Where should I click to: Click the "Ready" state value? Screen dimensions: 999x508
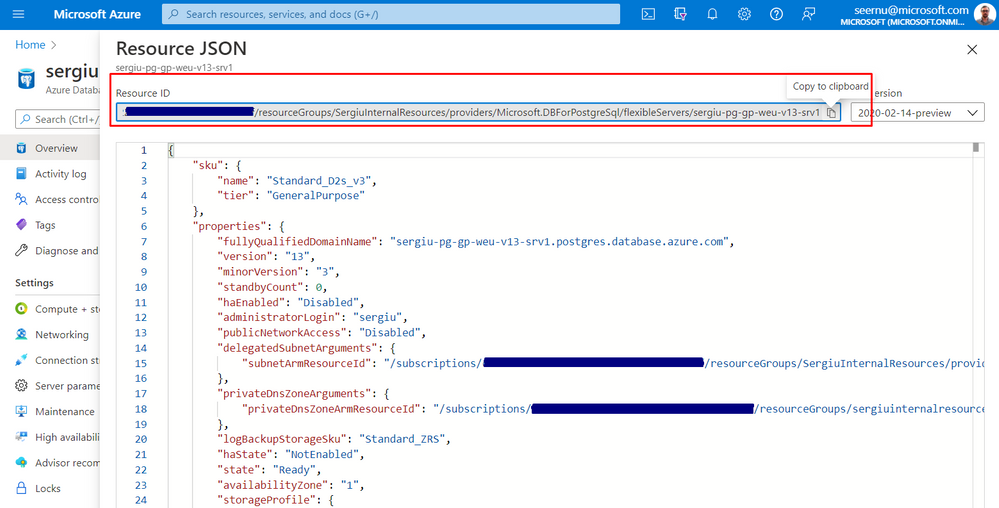coord(294,470)
